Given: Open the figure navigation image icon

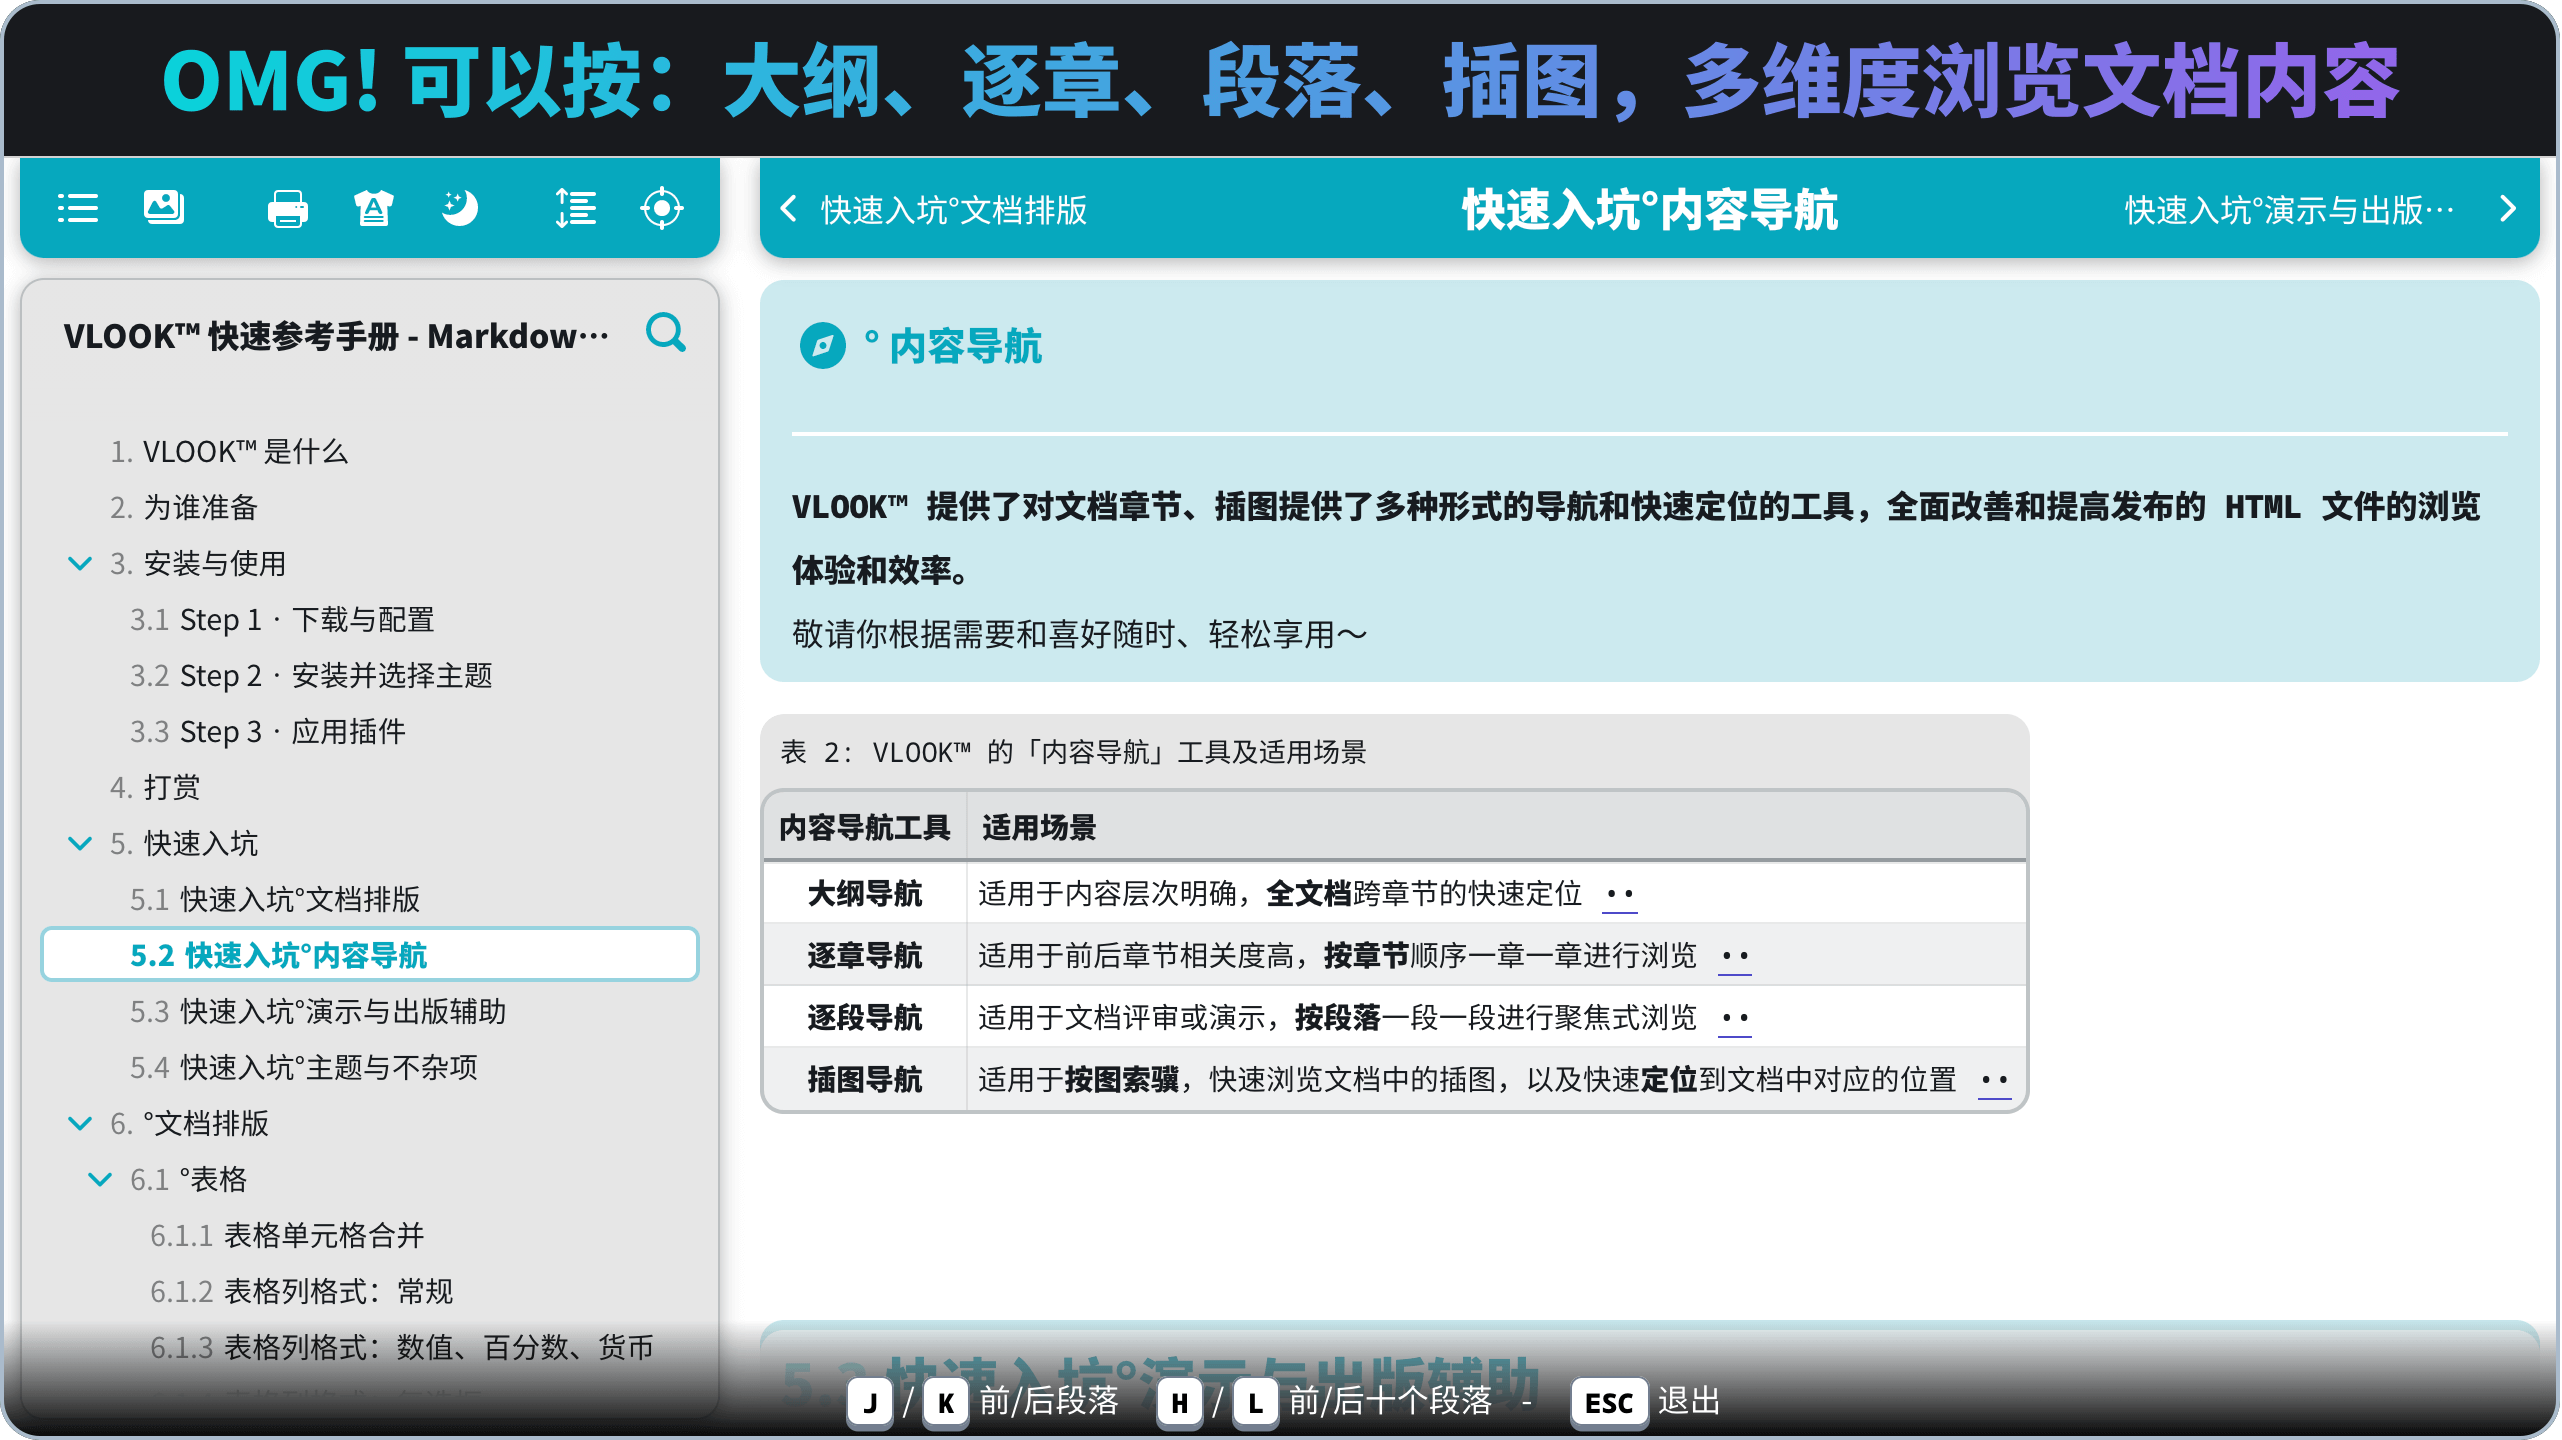Looking at the screenshot, I should pos(164,207).
